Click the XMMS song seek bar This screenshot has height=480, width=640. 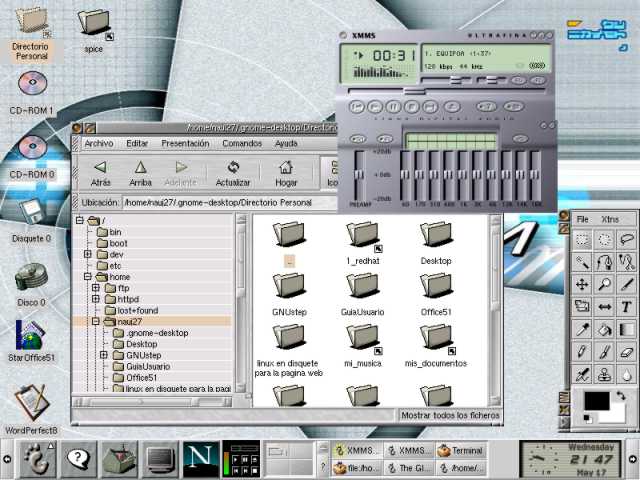point(447,91)
